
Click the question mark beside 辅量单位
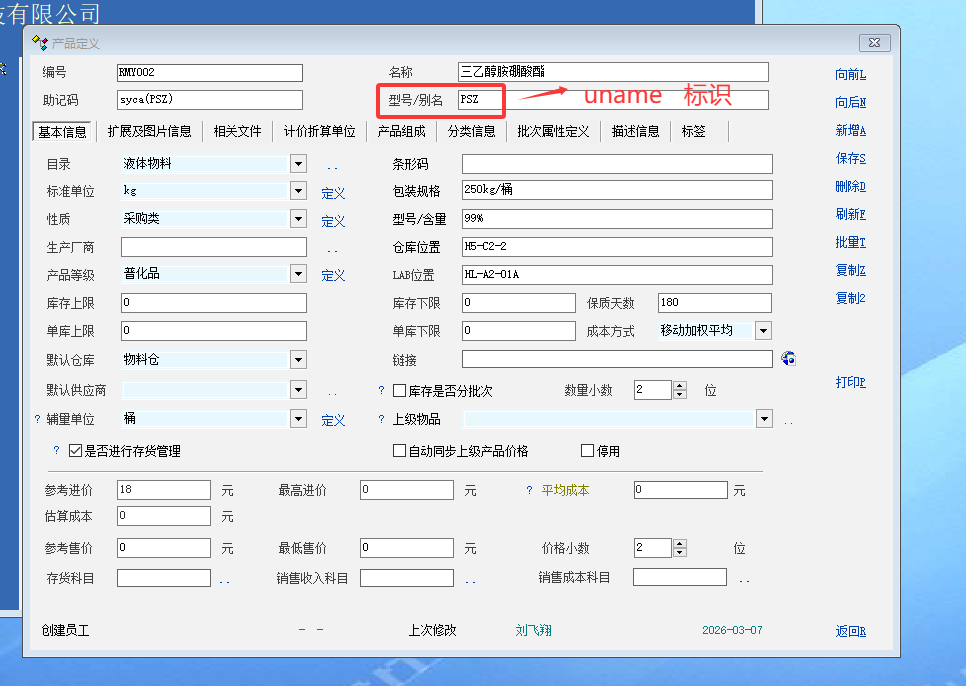click(x=38, y=420)
